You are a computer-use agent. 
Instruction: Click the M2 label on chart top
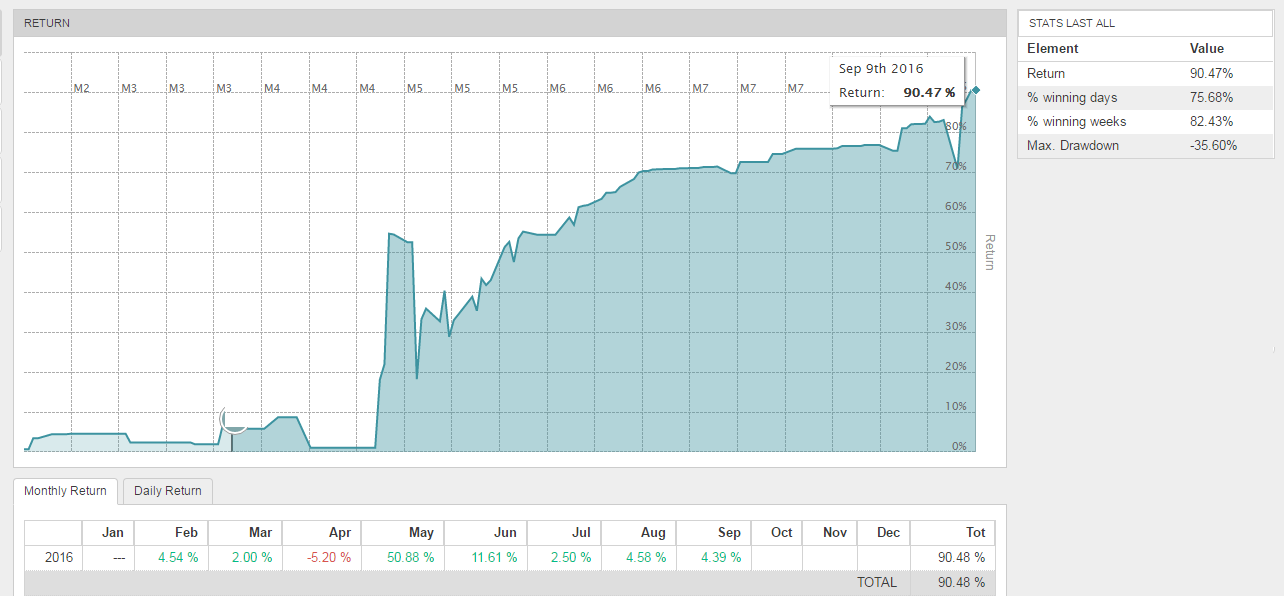(x=82, y=88)
